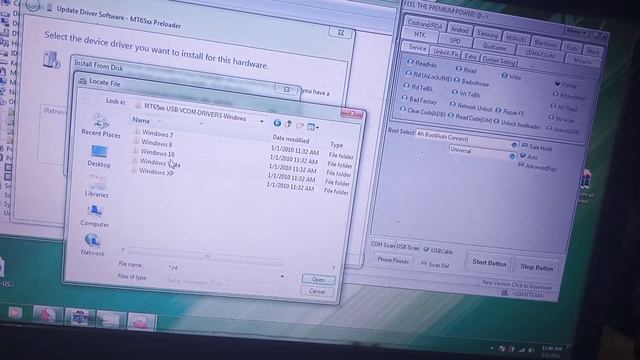Click the clock in the system tray
The height and width of the screenshot is (360, 640).
point(551,351)
